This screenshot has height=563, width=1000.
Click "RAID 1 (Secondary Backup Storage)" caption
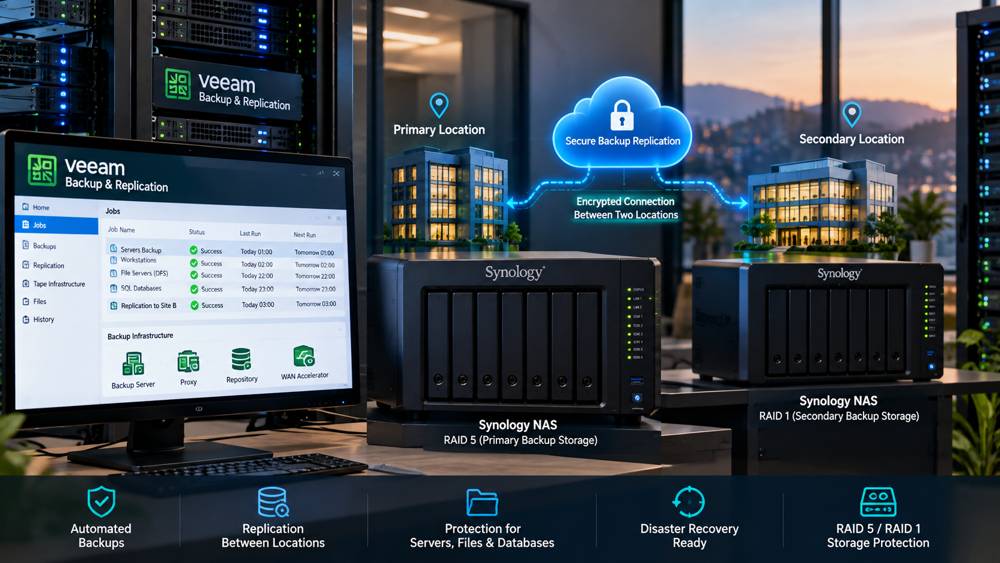pos(839,416)
